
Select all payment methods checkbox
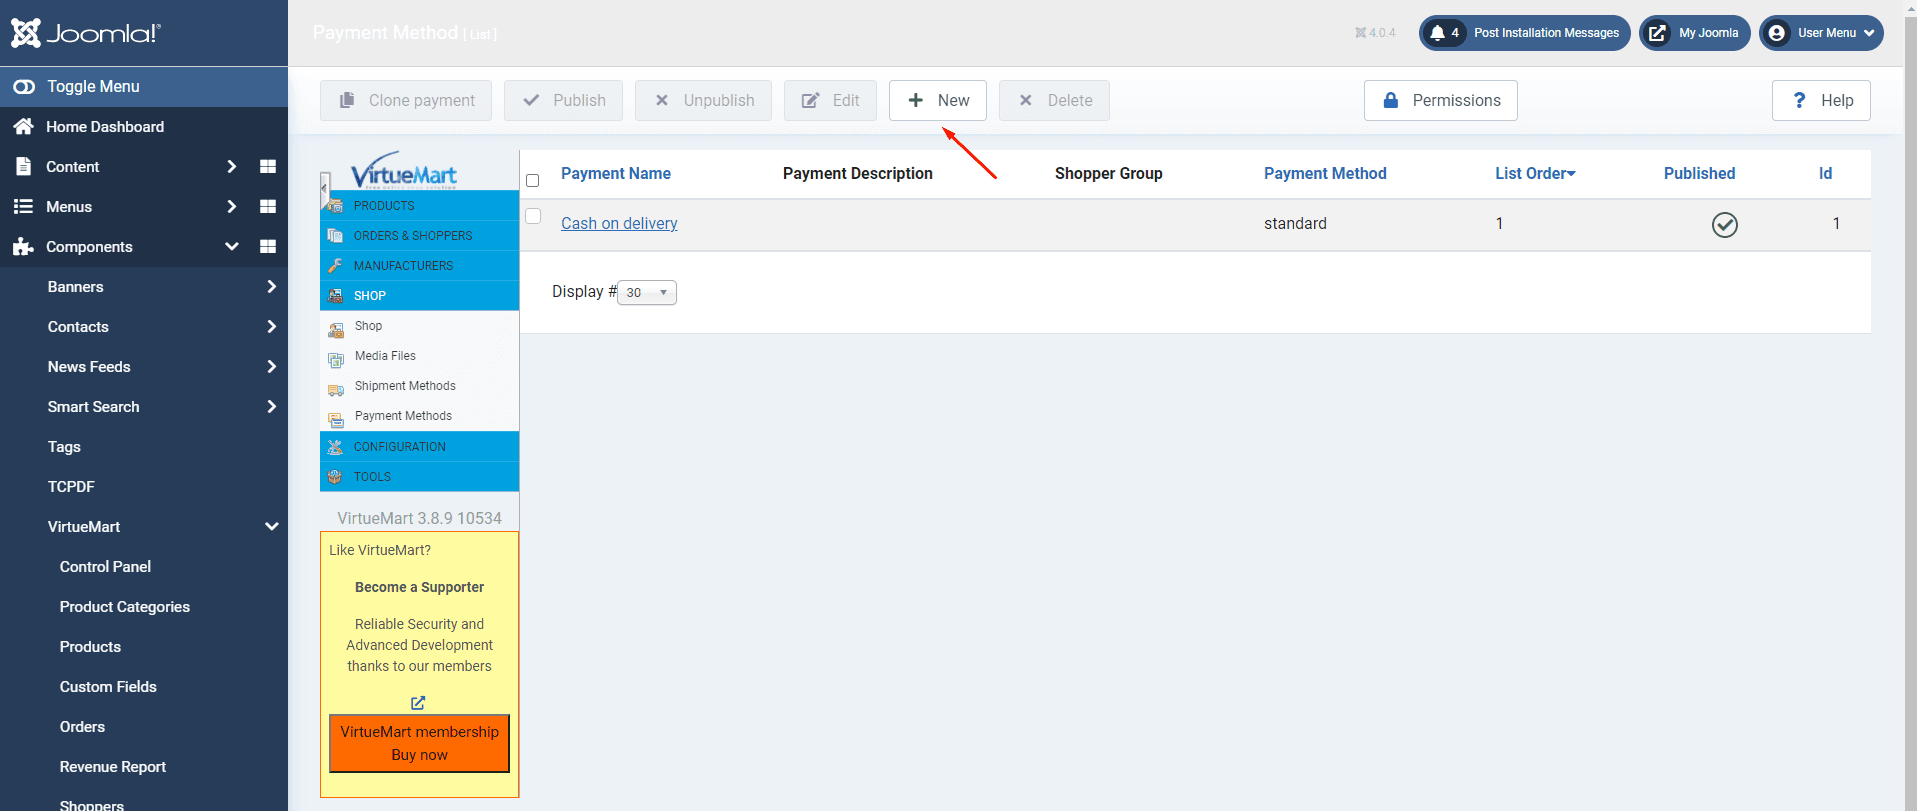533,181
